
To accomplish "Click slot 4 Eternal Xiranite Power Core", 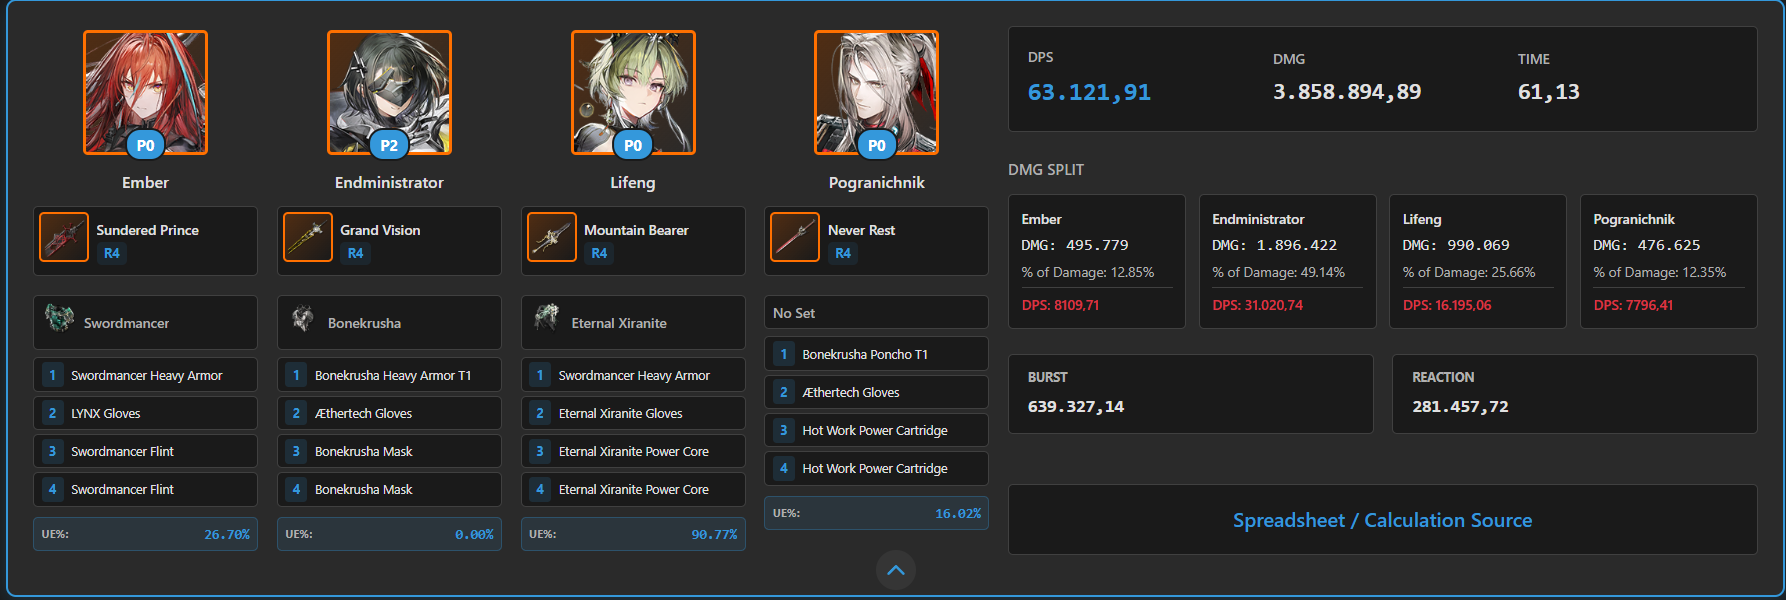I will 633,489.
